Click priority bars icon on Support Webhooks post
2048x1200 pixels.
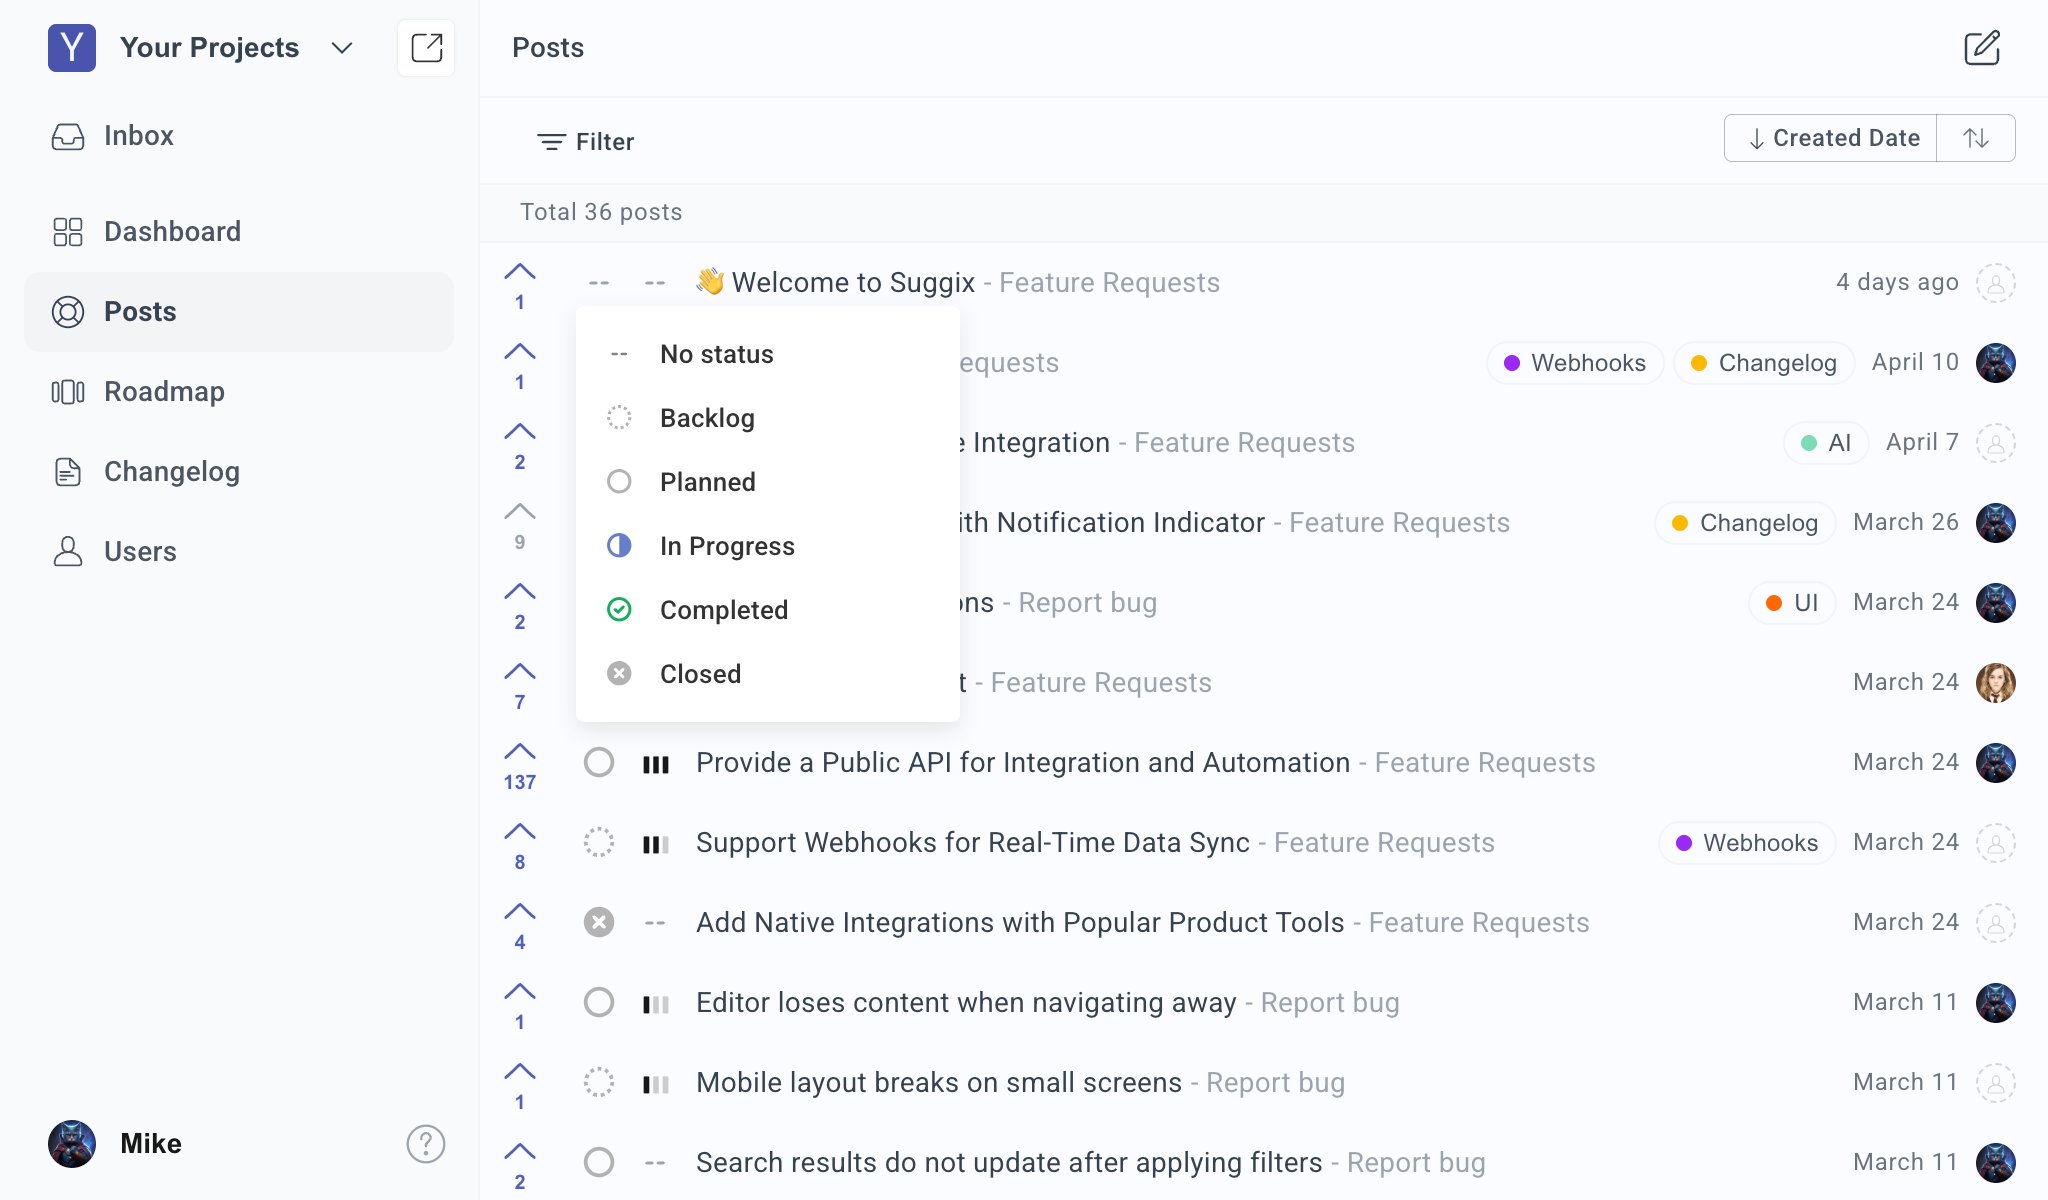pyautogui.click(x=656, y=844)
